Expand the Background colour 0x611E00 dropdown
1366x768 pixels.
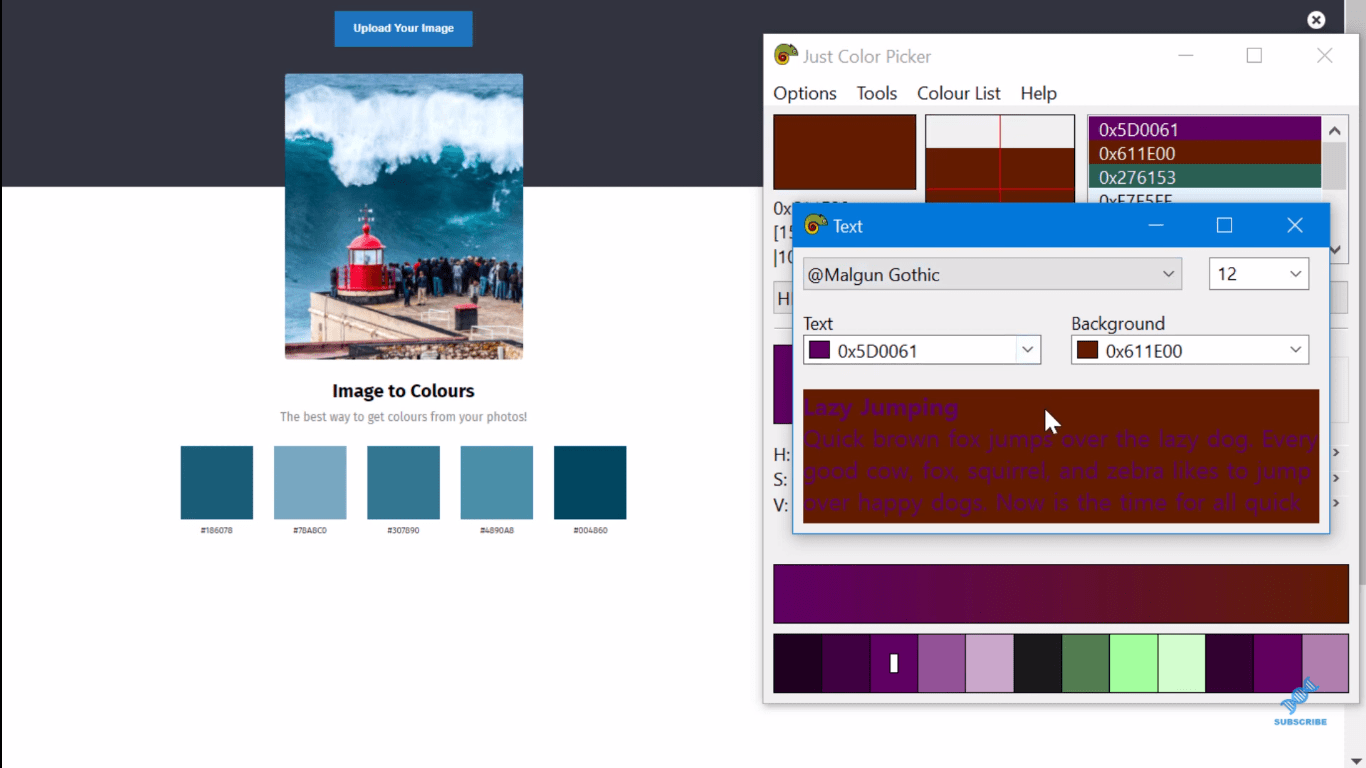pos(1190,350)
